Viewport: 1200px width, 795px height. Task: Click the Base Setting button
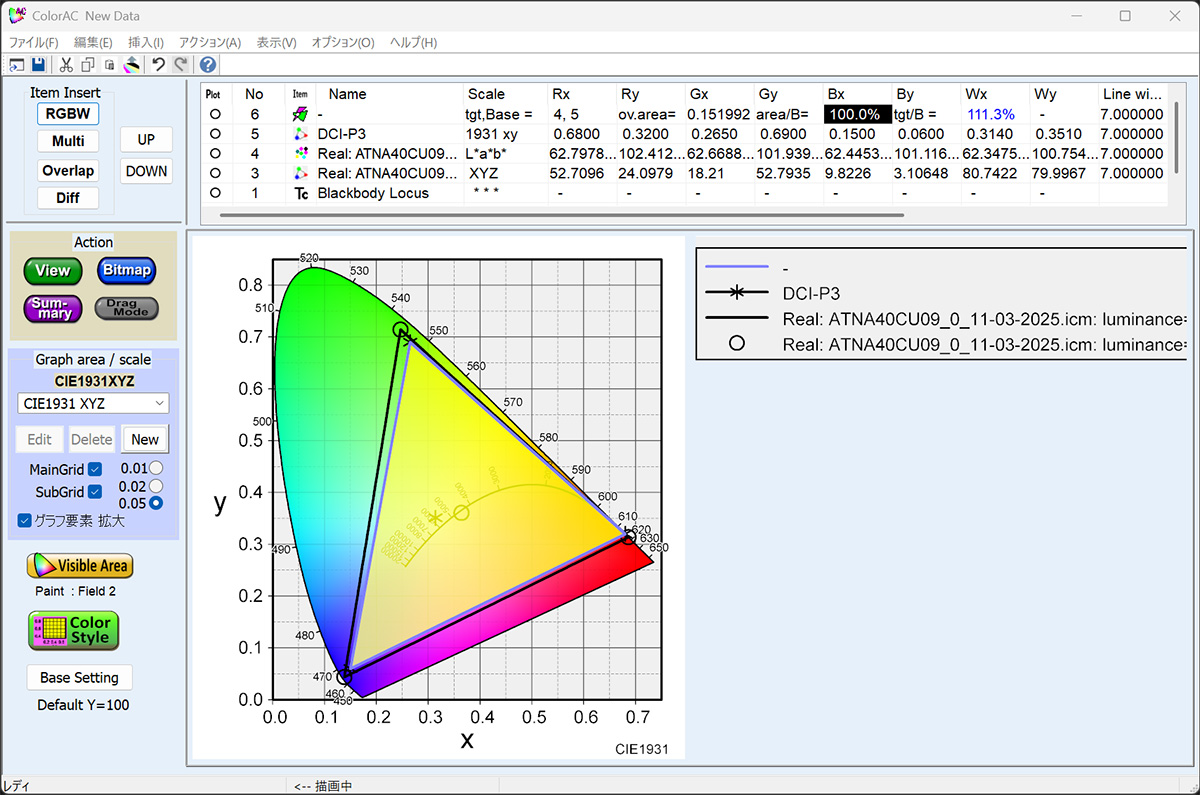point(79,678)
